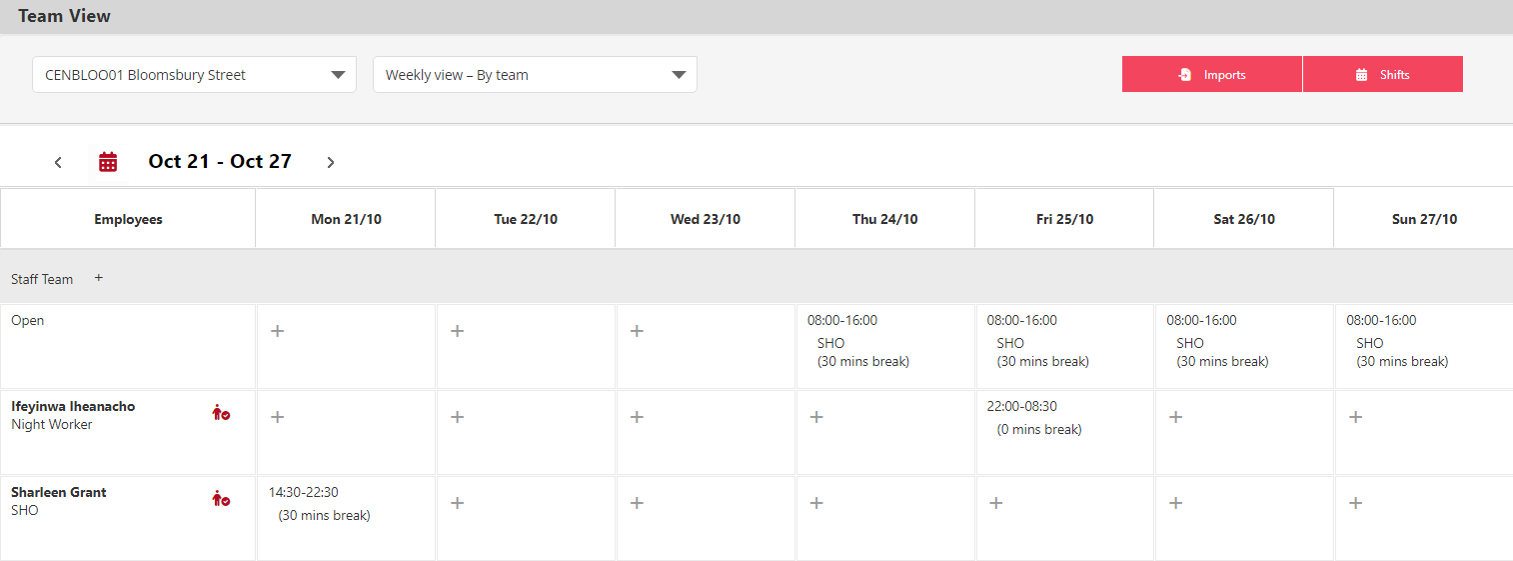Add shift for Ifeyinwa on Sat 26/10
This screenshot has width=1513, height=561.
(x=1176, y=417)
